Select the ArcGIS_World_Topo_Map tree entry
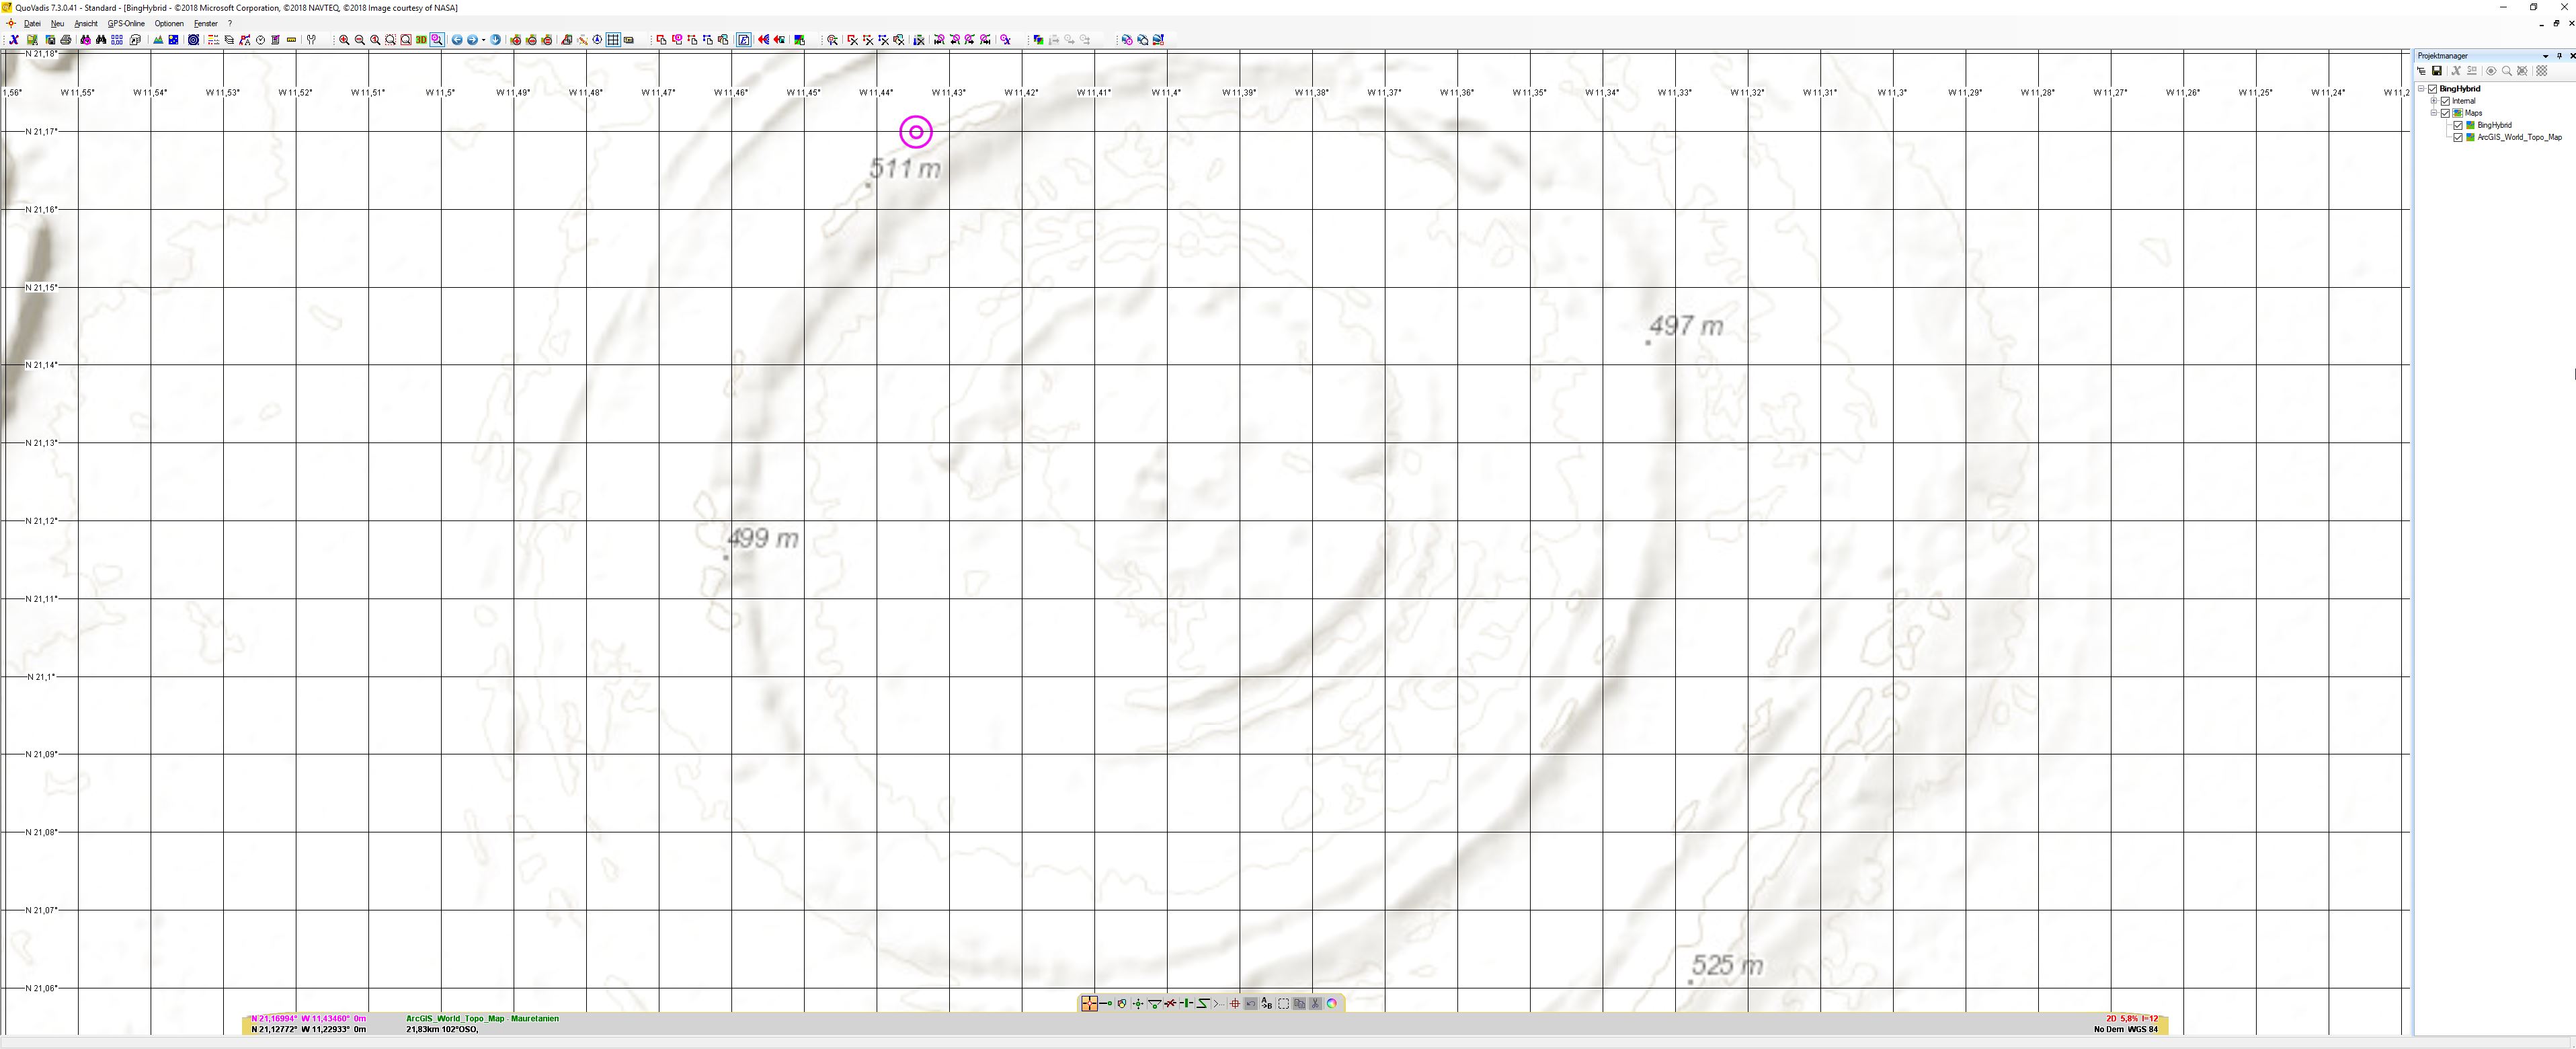Image resolution: width=2576 pixels, height=1049 pixels. pyautogui.click(x=2520, y=138)
